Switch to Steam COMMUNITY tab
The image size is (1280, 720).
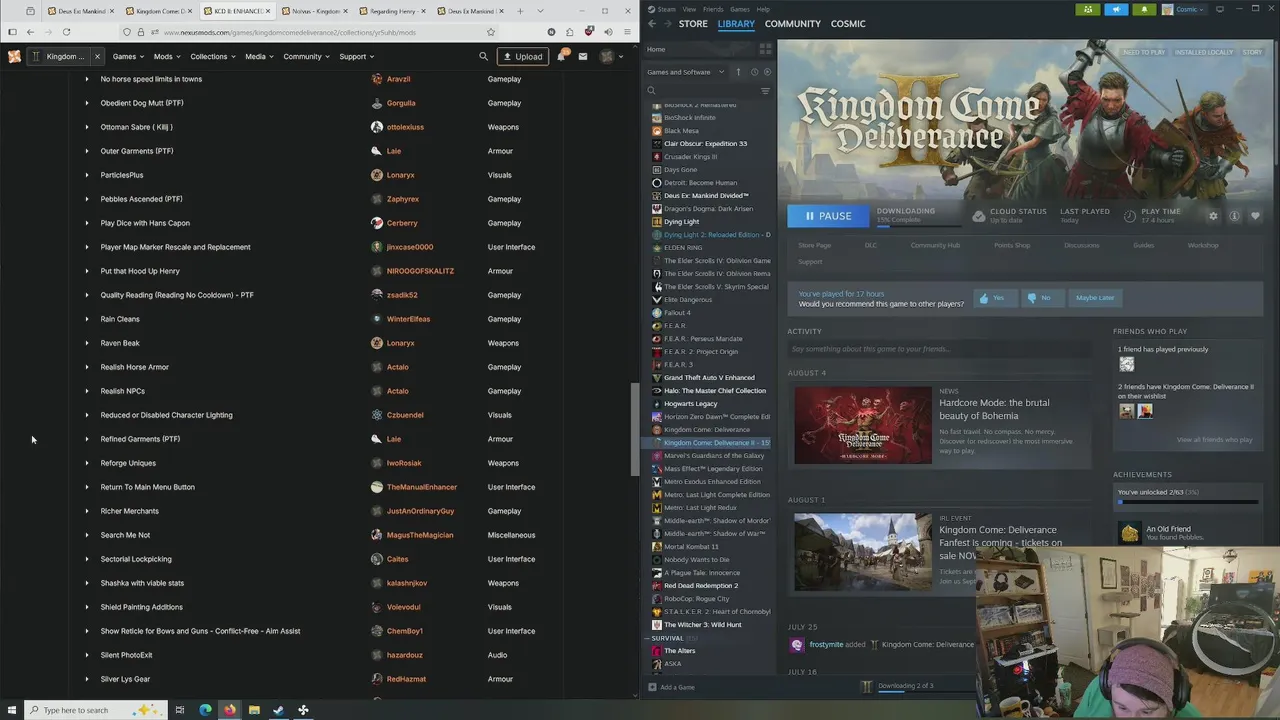792,23
